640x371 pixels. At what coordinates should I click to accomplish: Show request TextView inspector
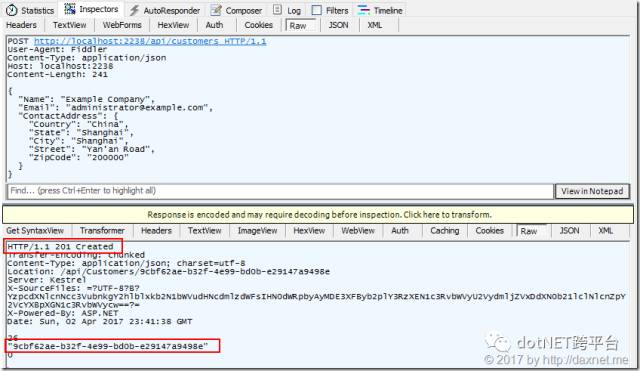coord(69,25)
